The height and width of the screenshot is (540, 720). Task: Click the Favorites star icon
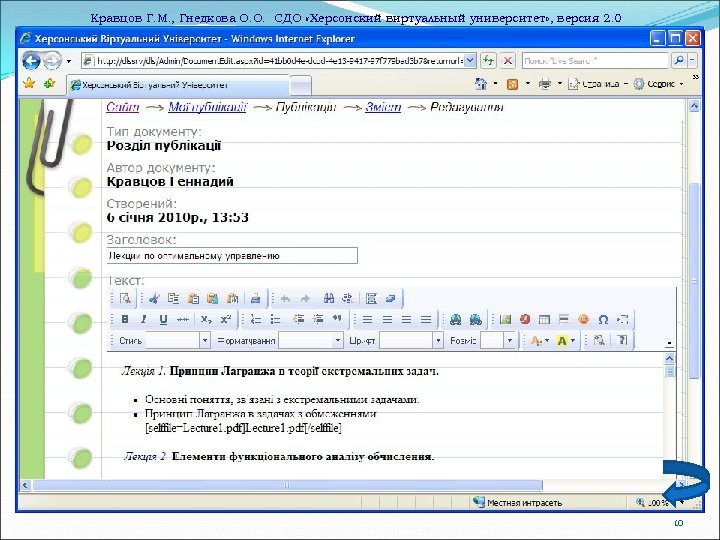pyautogui.click(x=29, y=83)
